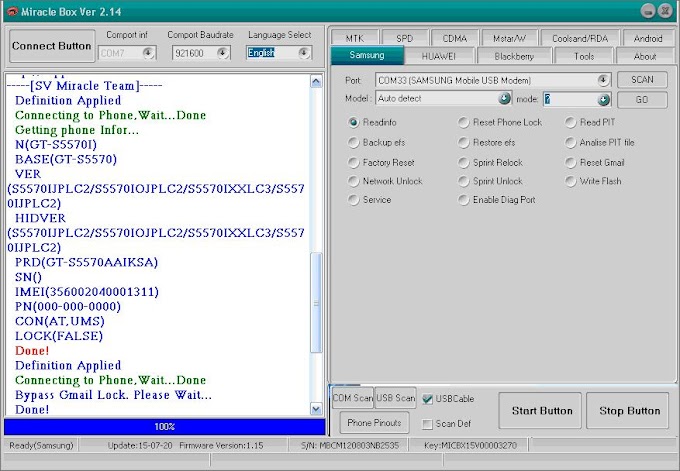Click the Miracle Box title bar logo icon
The height and width of the screenshot is (471, 680).
pyautogui.click(x=12, y=11)
